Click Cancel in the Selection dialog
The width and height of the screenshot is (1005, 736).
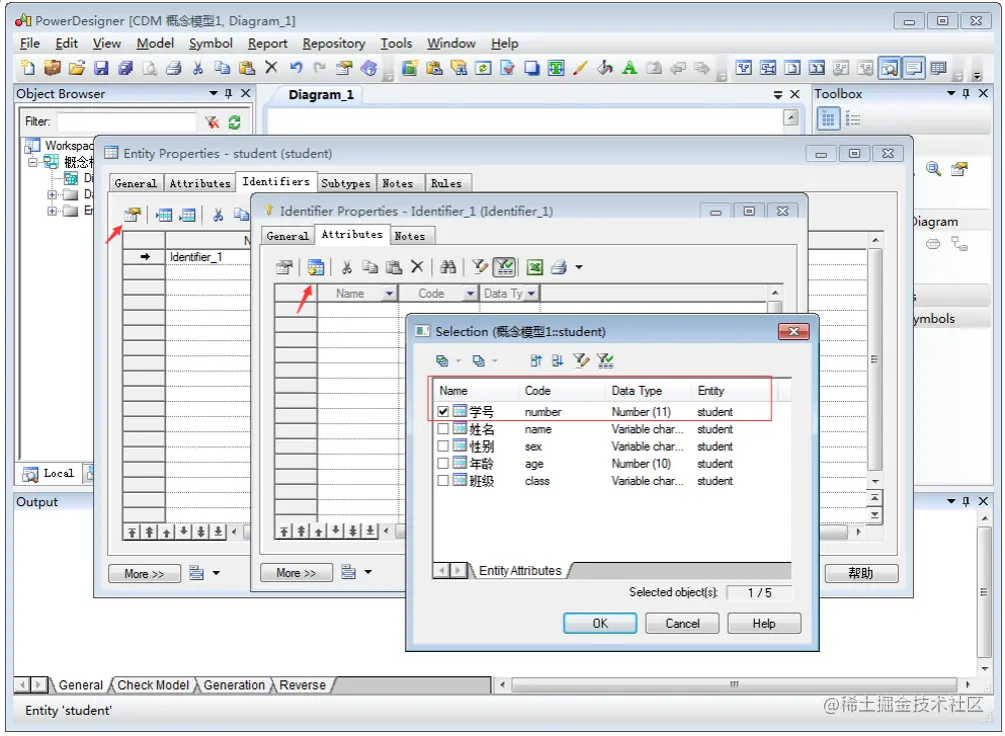pyautogui.click(x=682, y=623)
